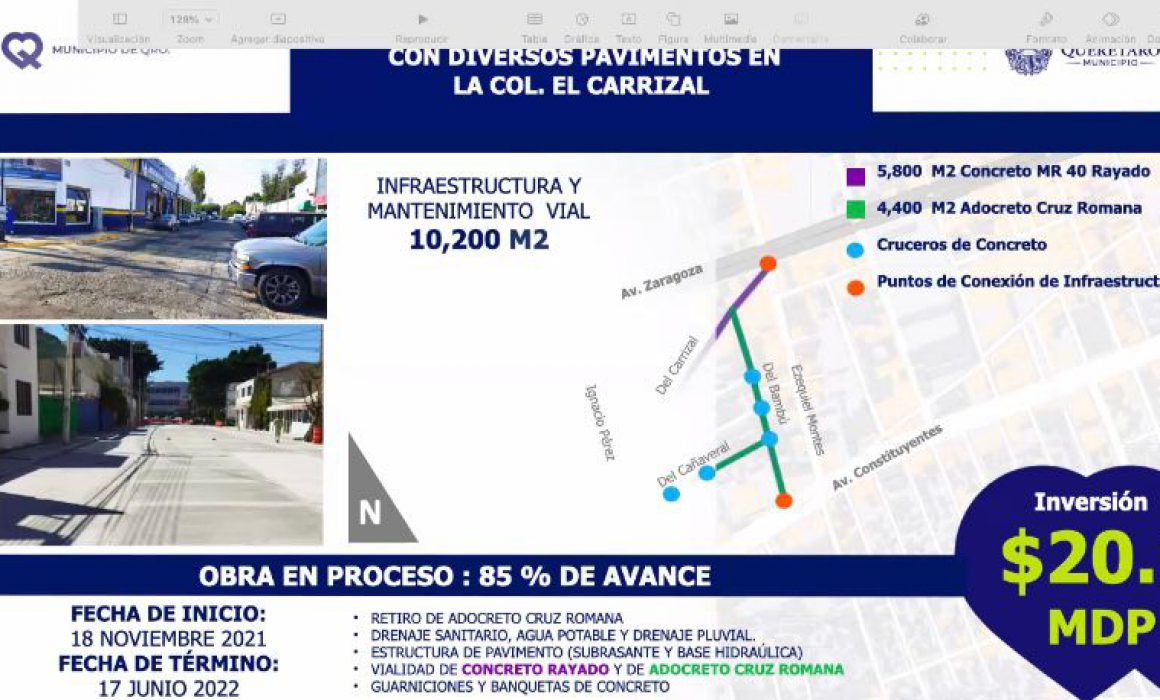Add a new slide with Agregar diapositiva
The width and height of the screenshot is (1160, 700).
coord(277,27)
